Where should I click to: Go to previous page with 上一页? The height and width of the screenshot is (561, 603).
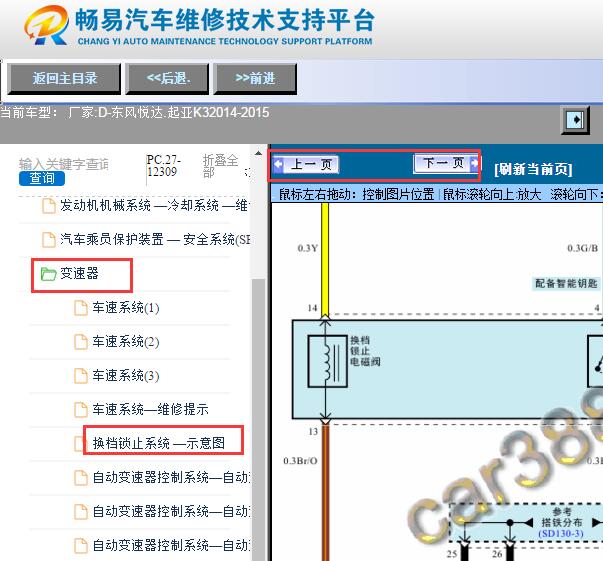(x=306, y=165)
